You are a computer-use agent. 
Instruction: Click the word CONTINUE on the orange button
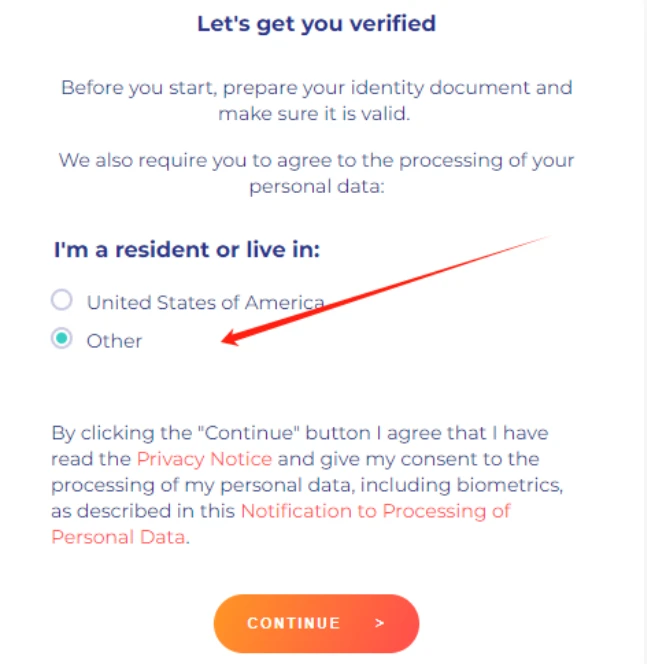click(x=293, y=623)
